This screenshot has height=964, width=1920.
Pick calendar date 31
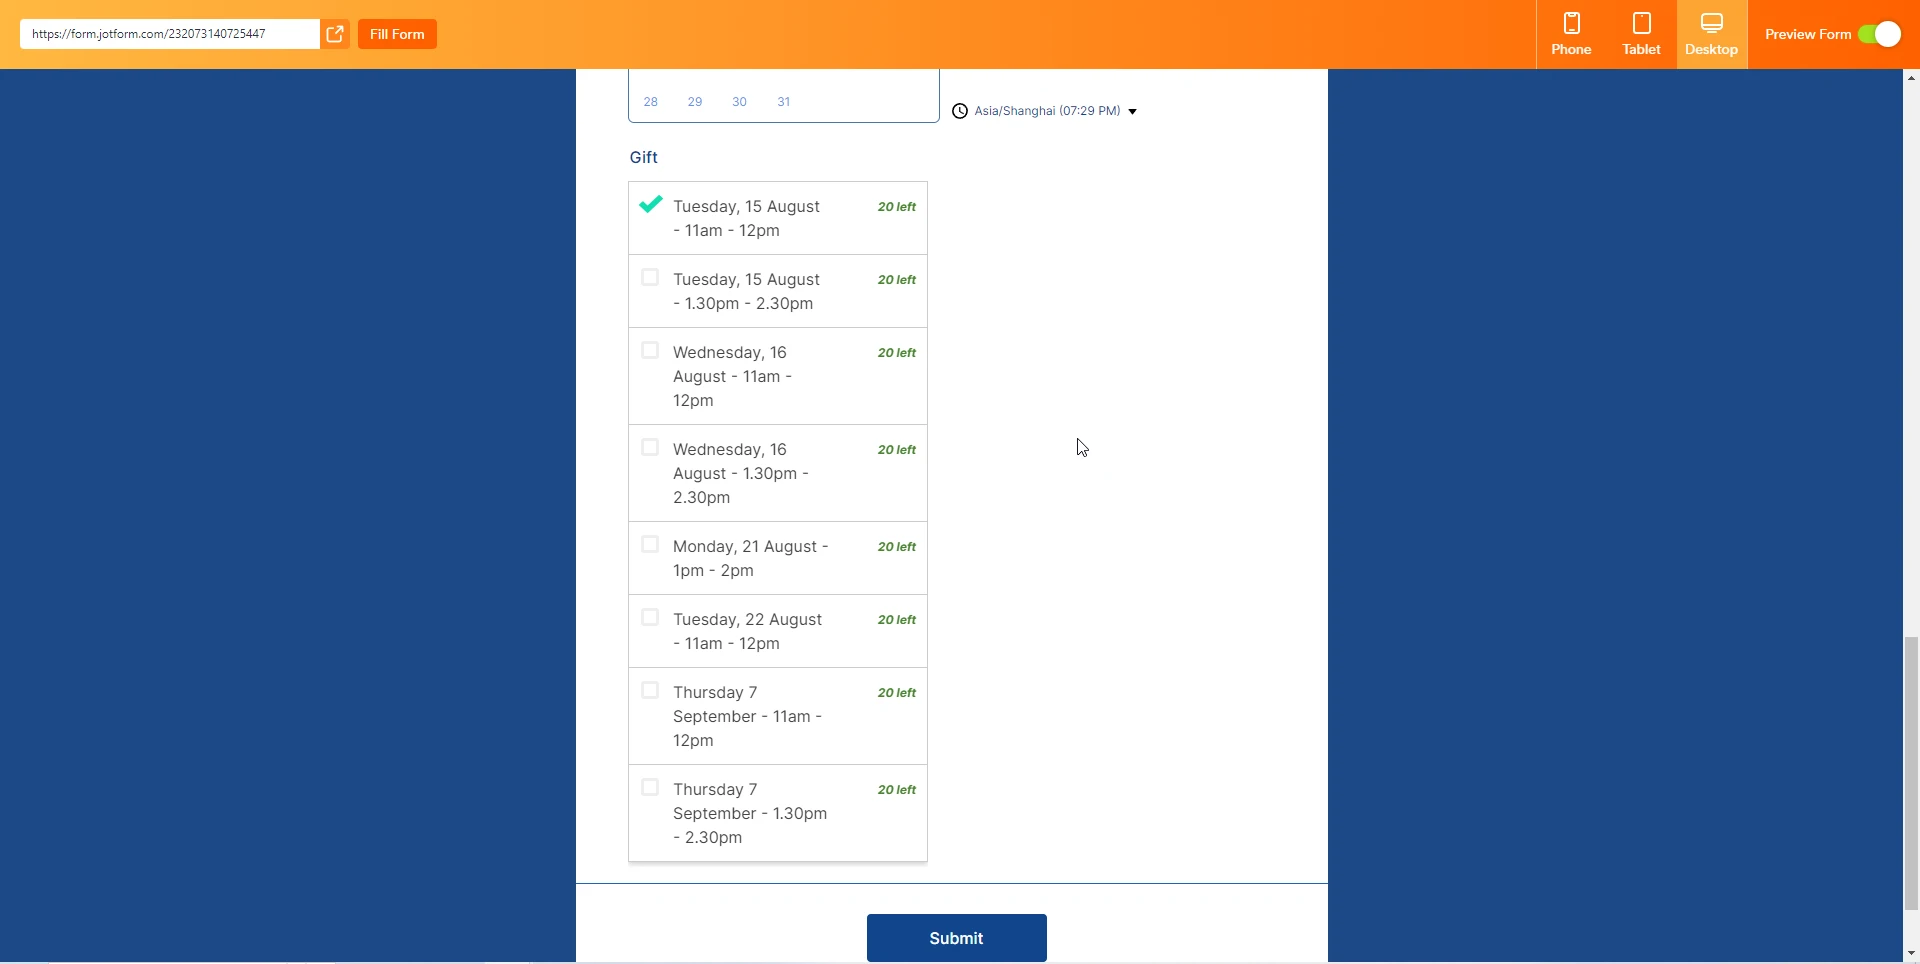783,101
